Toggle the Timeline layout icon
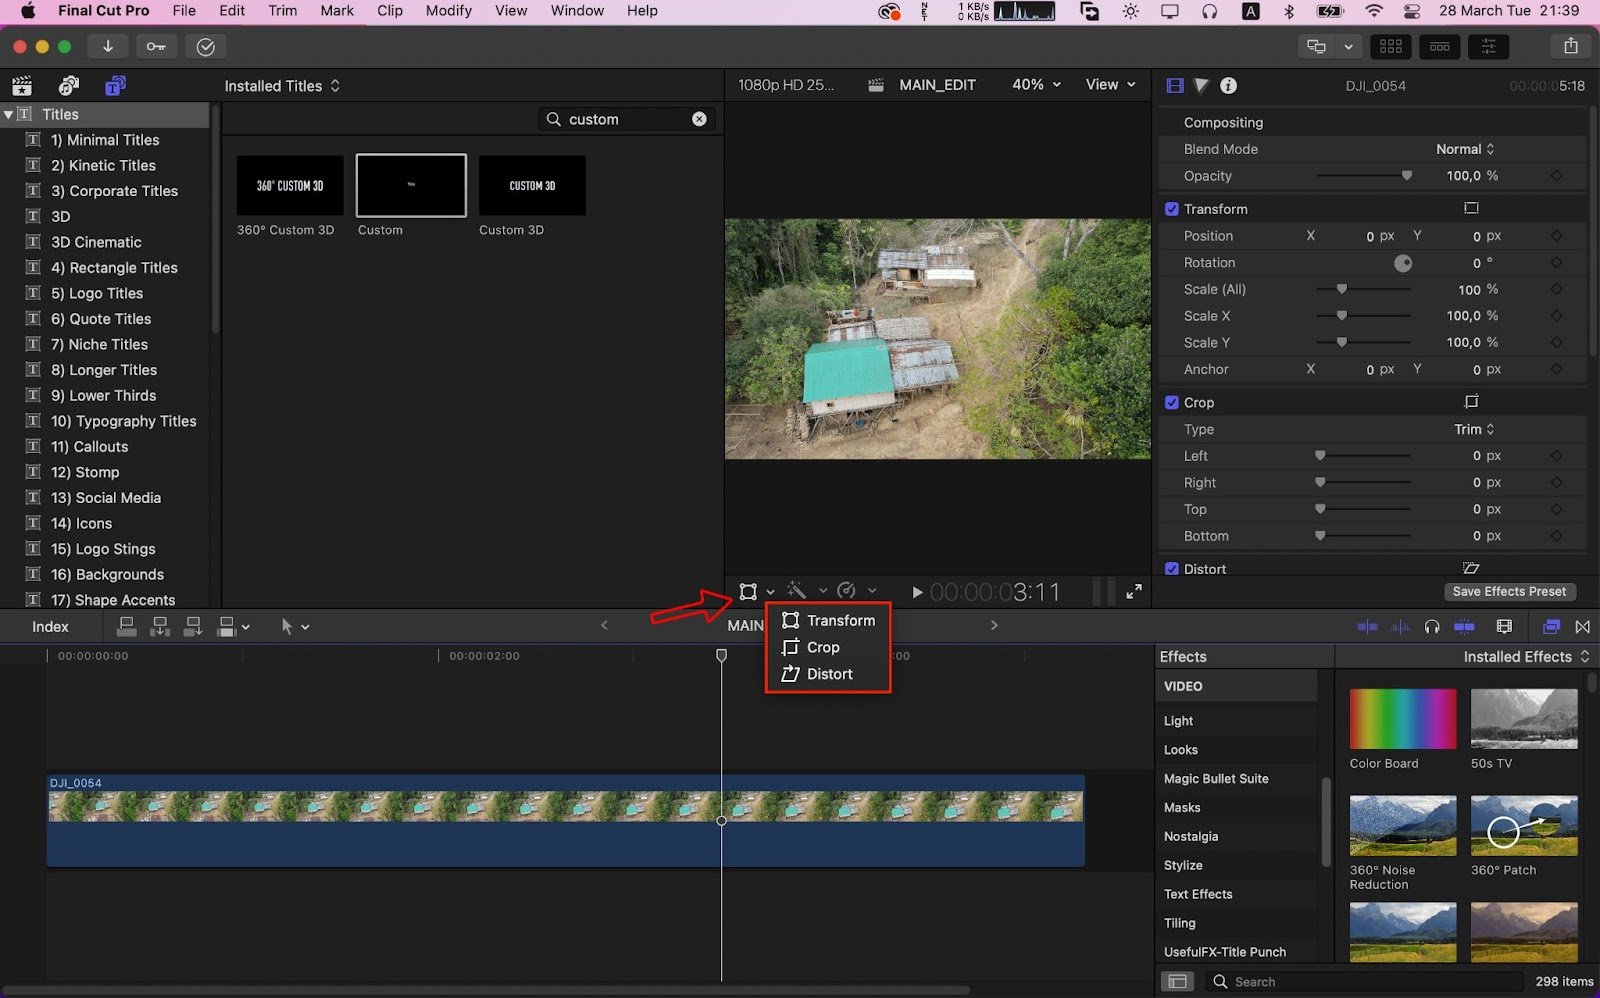The width and height of the screenshot is (1600, 998). (x=1439, y=46)
